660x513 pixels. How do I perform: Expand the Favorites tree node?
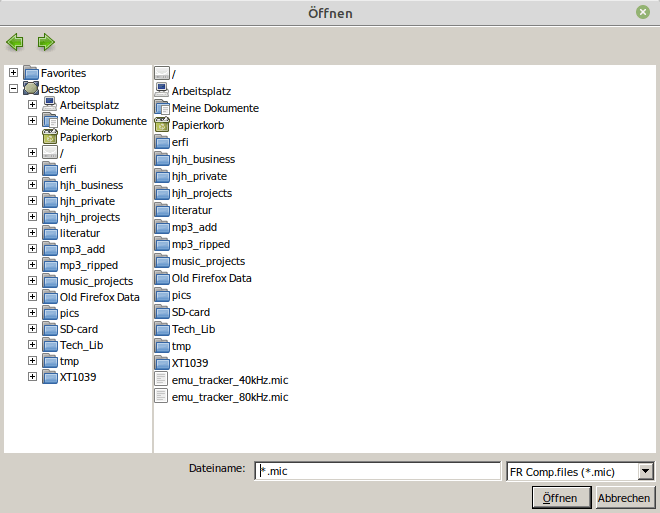coord(13,73)
